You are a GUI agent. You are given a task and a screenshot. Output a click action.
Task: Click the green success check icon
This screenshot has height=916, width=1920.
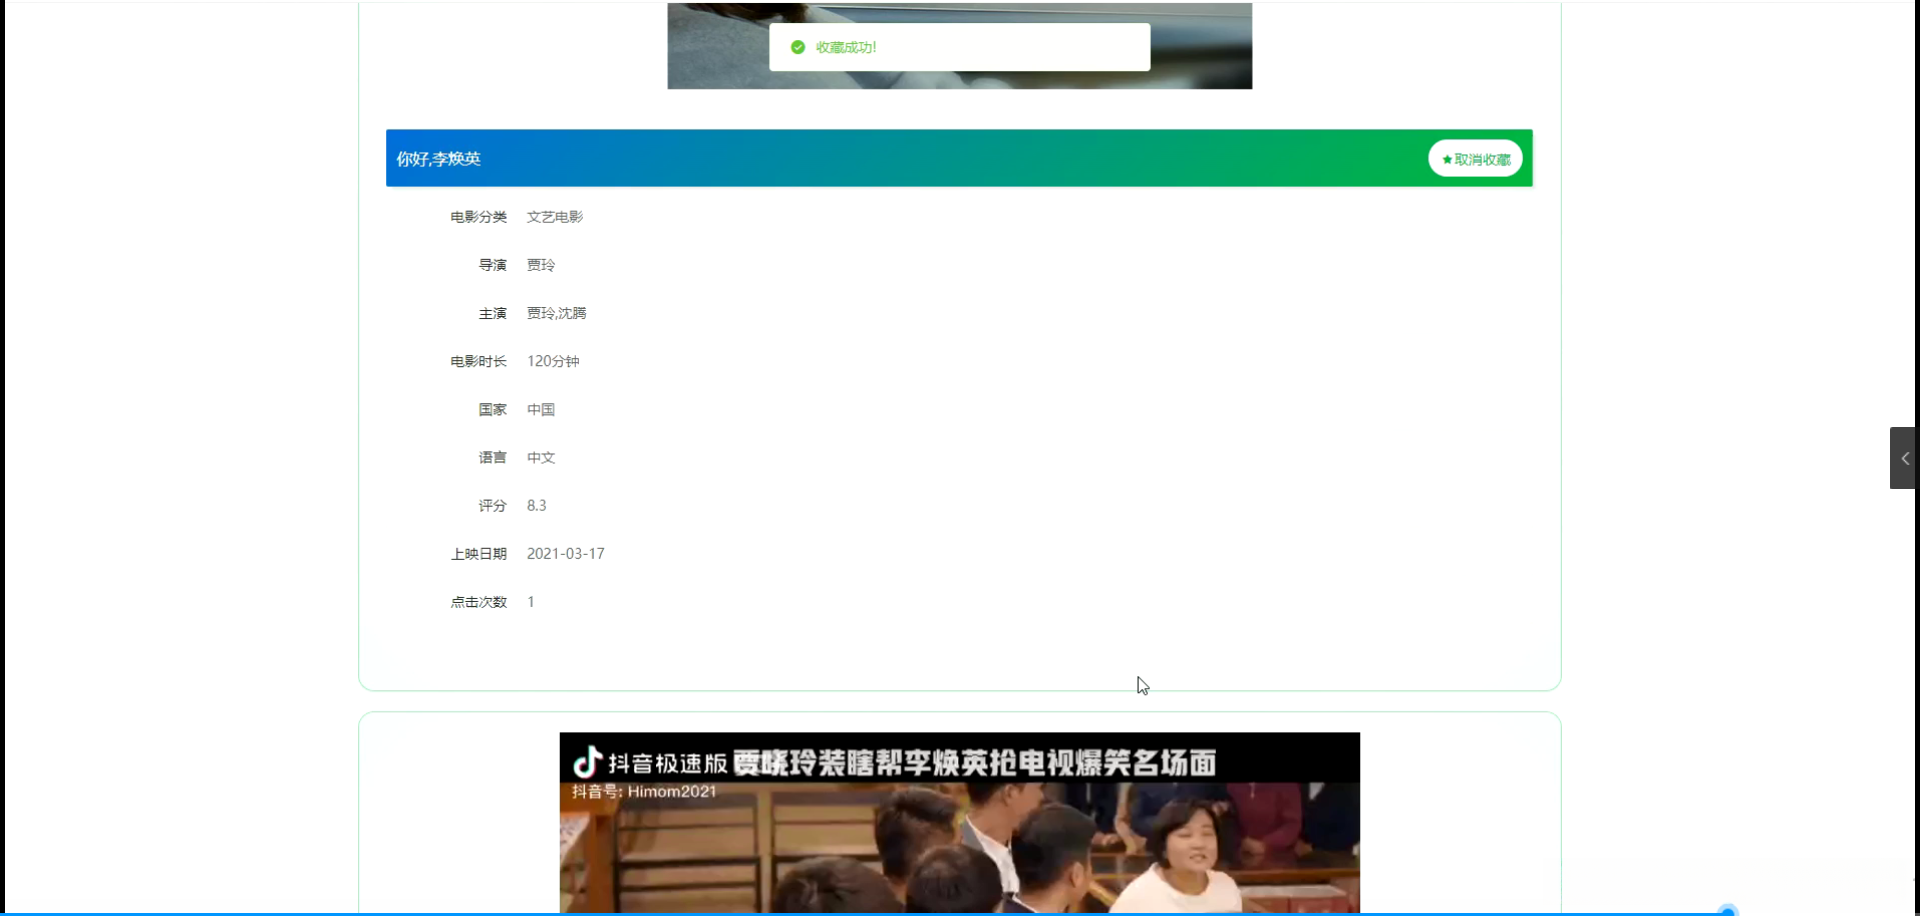(x=798, y=47)
